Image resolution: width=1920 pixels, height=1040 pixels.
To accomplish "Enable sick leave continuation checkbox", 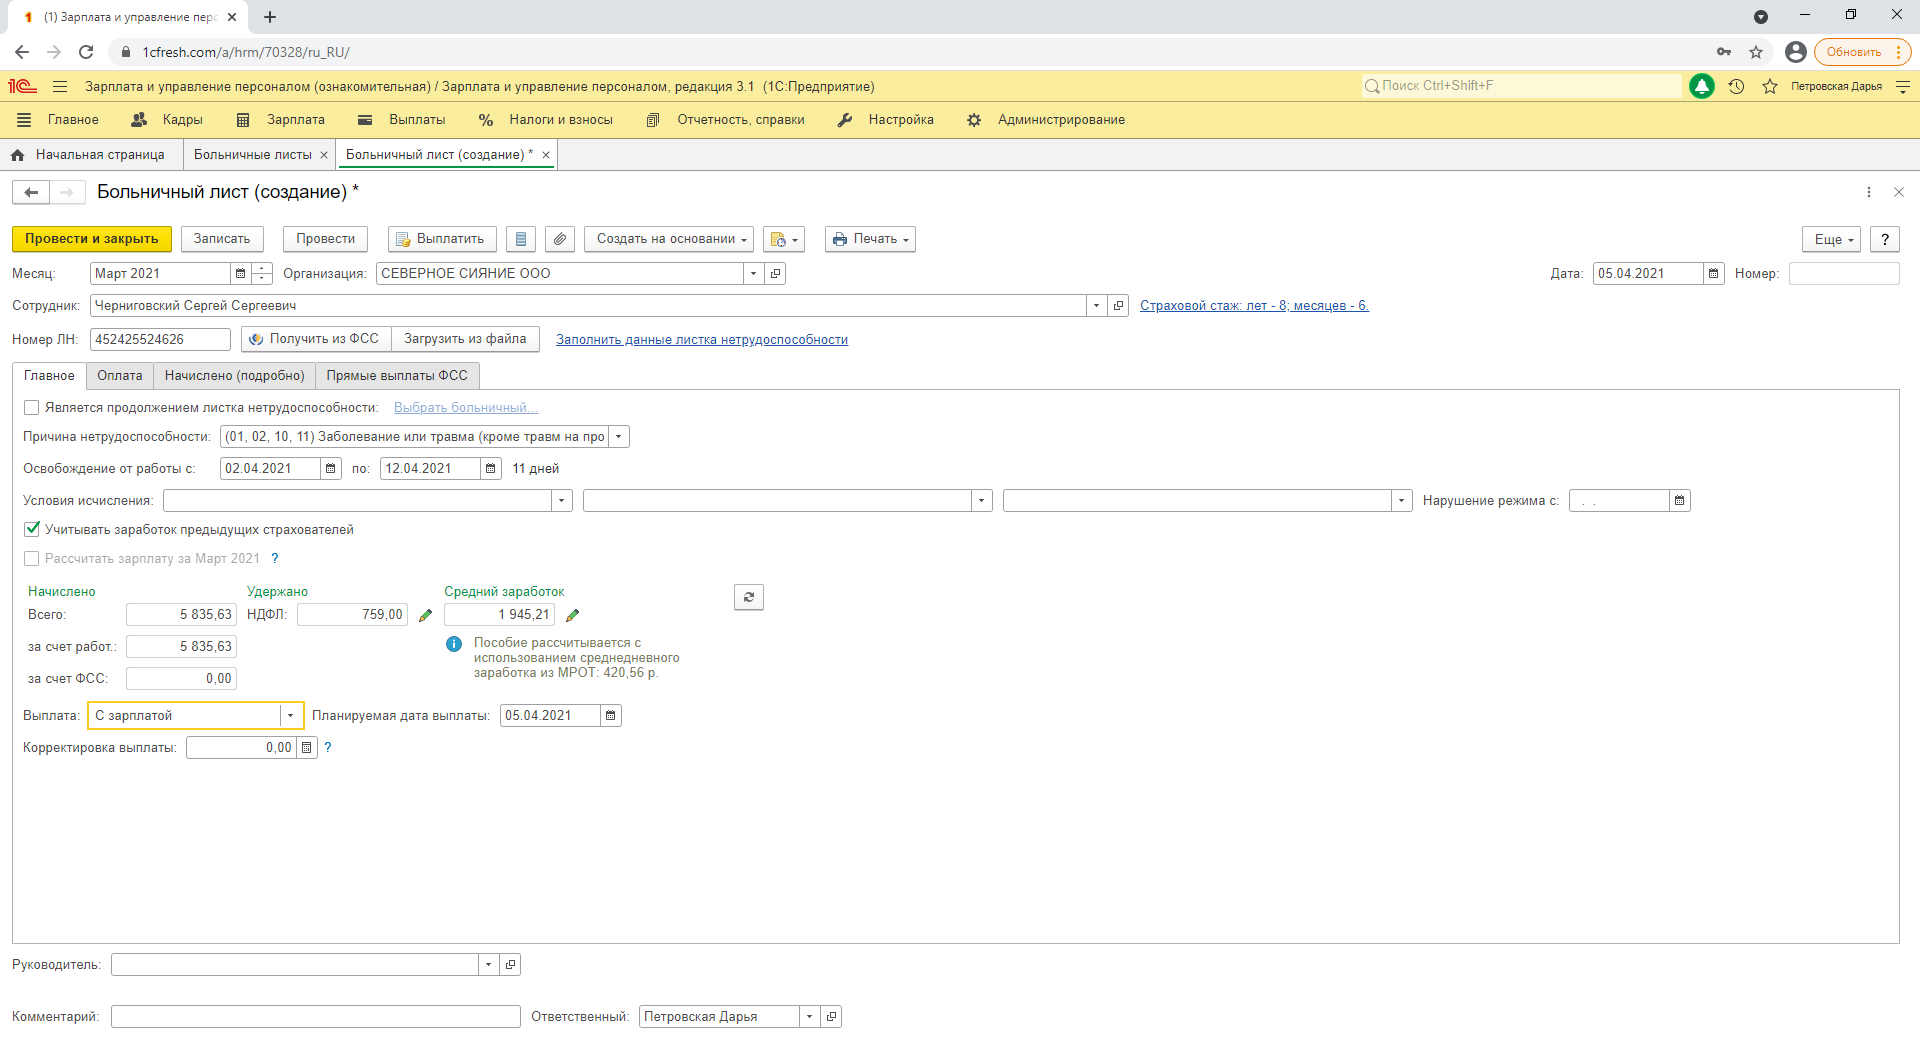I will point(32,407).
